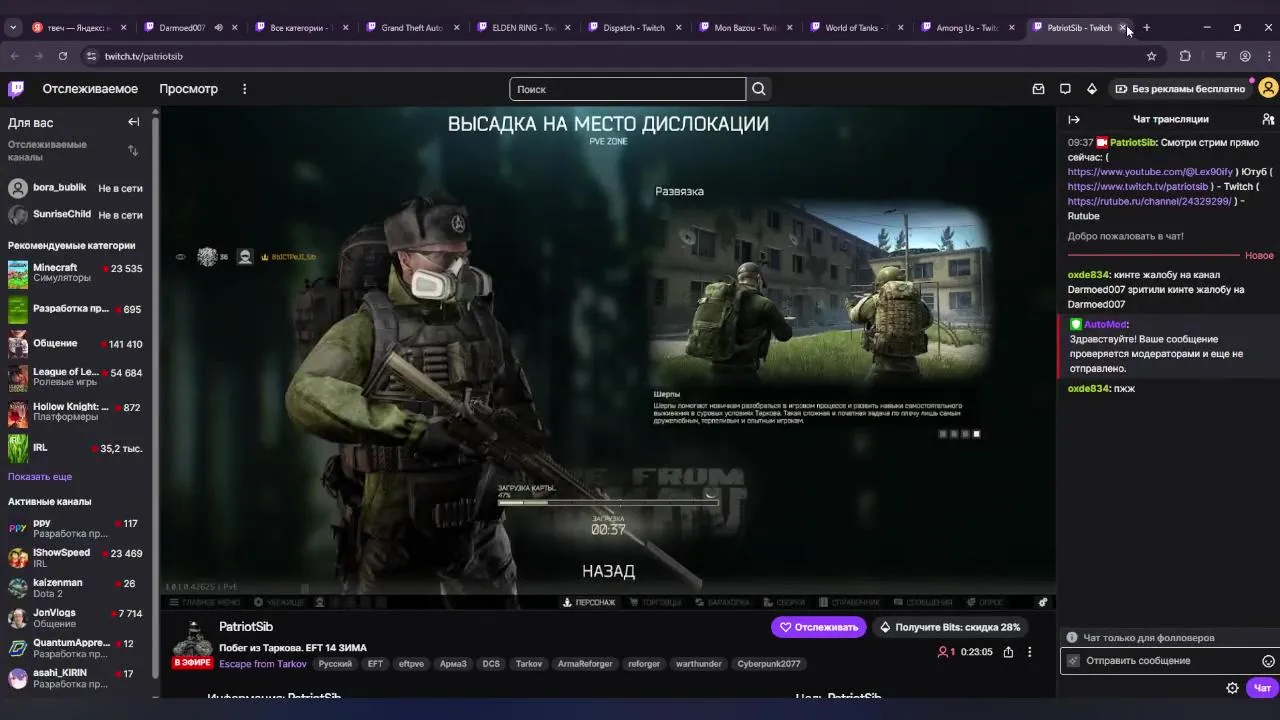Image resolution: width=1280 pixels, height=720 pixels.
Task: Open Minecraft recommended category
Action: point(75,273)
